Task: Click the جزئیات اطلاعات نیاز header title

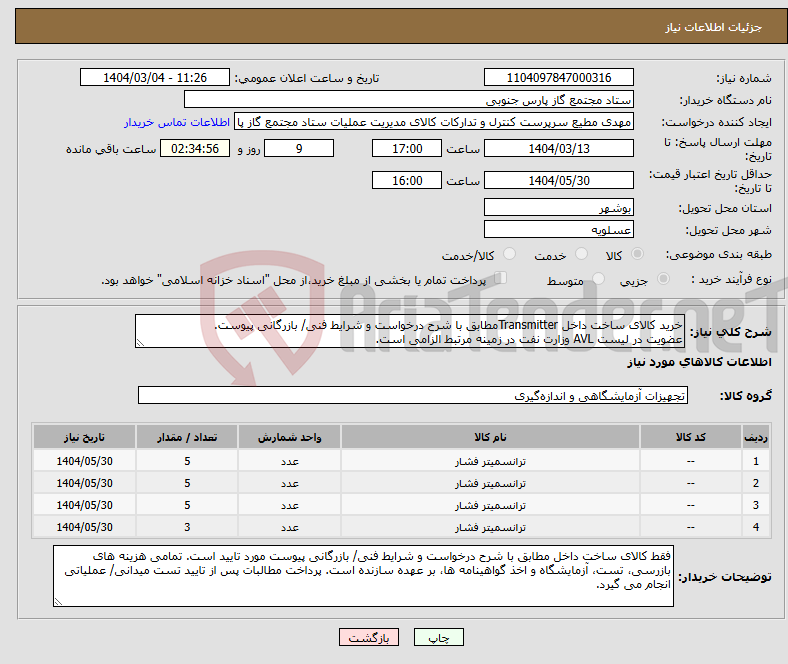Action: click(x=714, y=27)
